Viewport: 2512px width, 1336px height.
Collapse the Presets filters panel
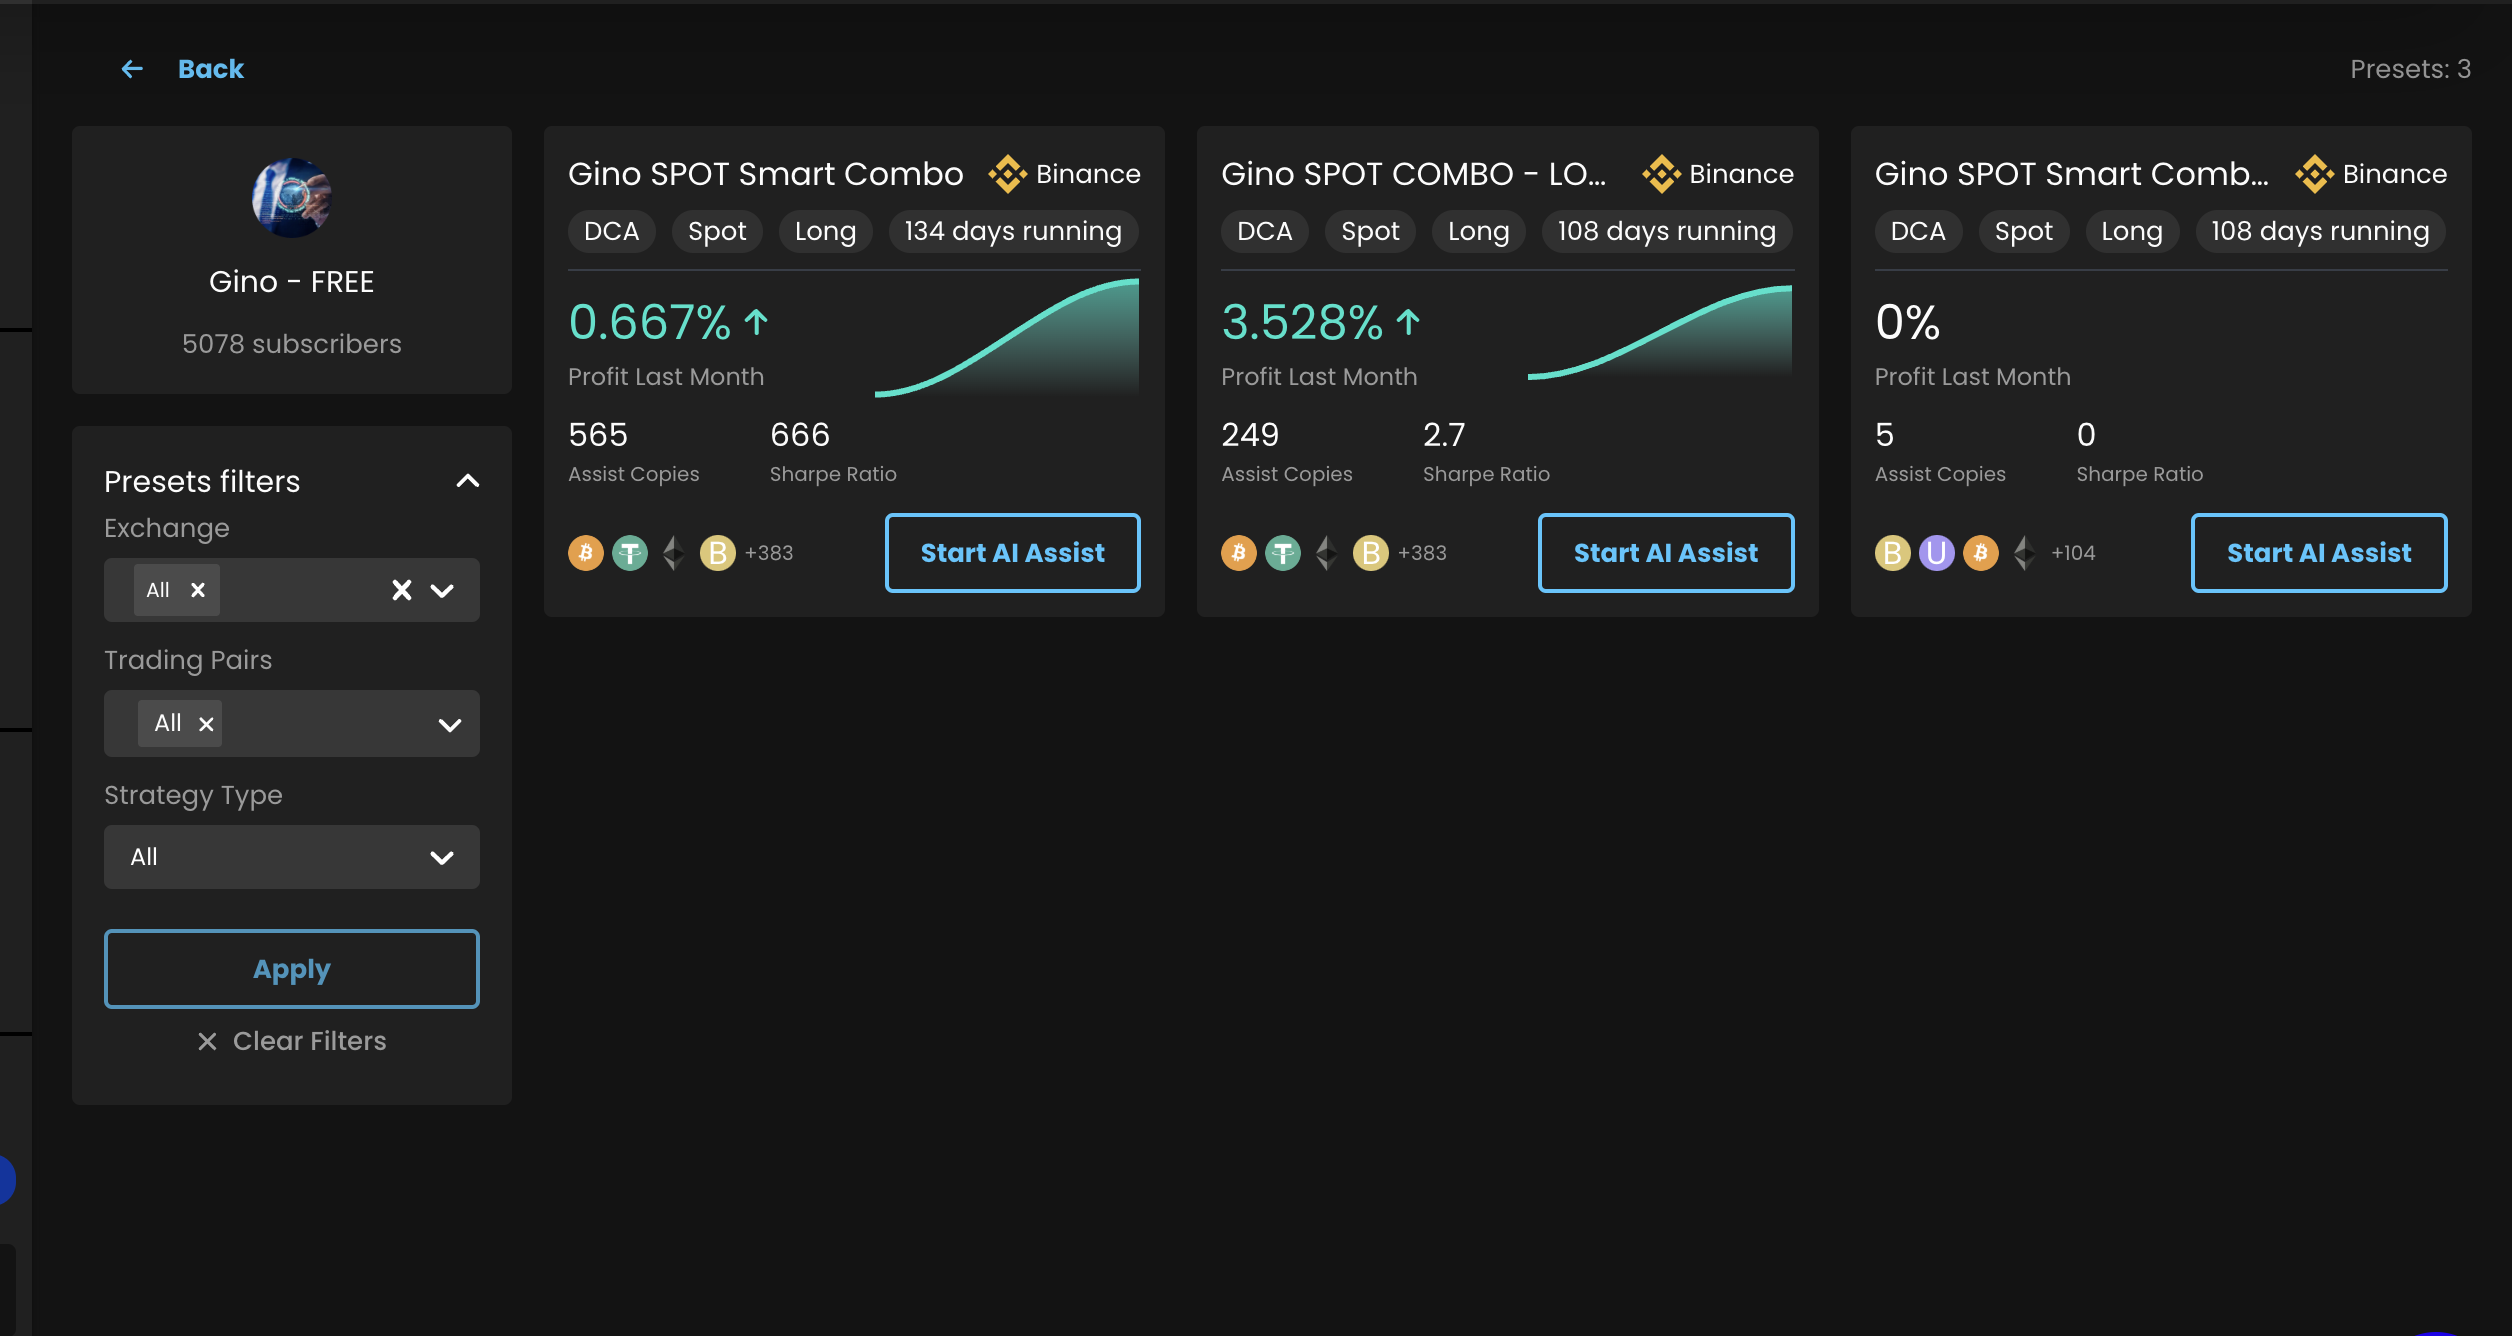[x=468, y=481]
